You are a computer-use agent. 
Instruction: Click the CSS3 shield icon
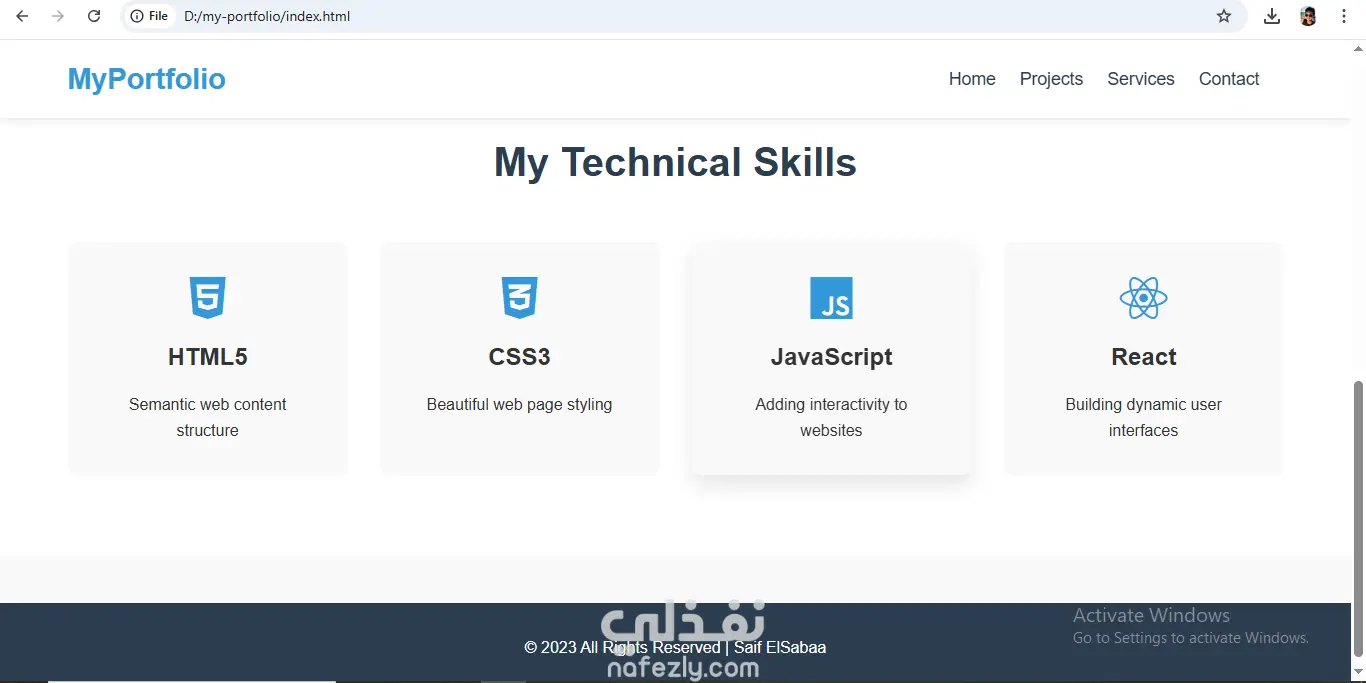click(x=520, y=298)
